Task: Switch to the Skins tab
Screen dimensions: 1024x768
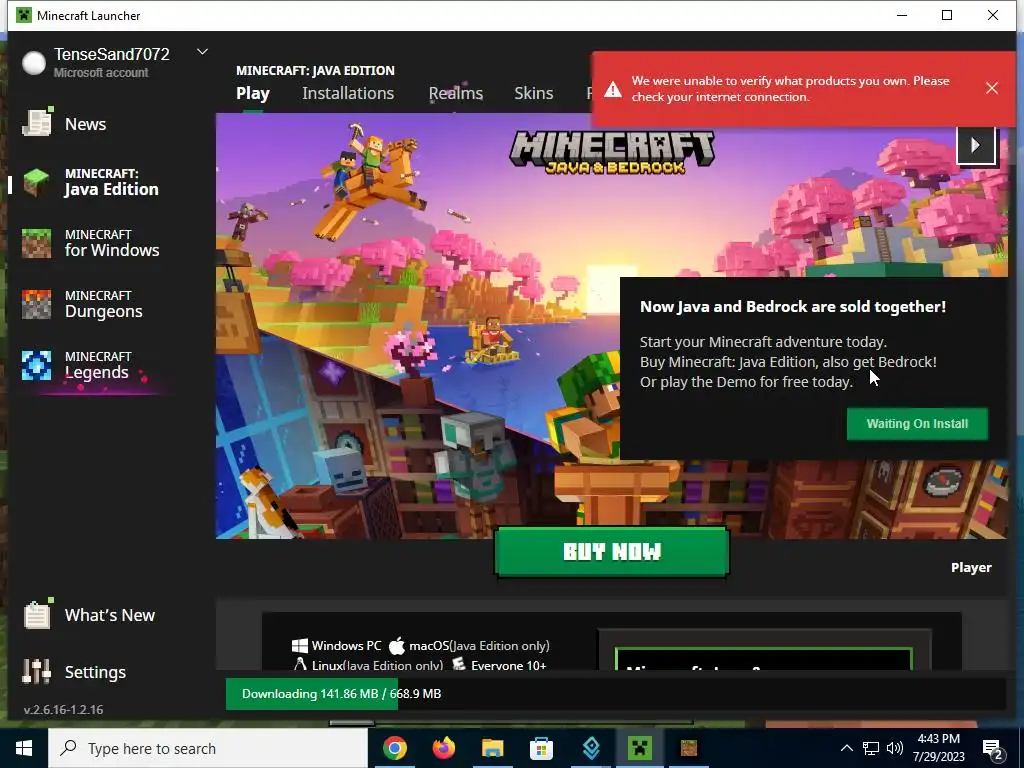Action: (x=534, y=93)
